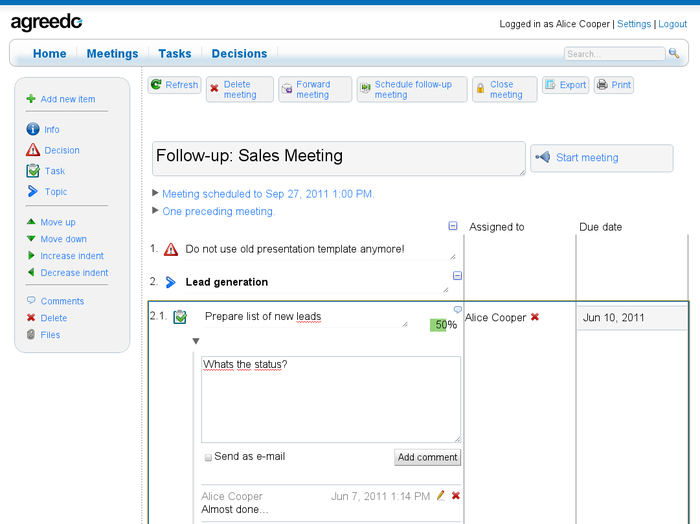Open the comment bubble icon above progress
The height and width of the screenshot is (524, 700).
458,309
